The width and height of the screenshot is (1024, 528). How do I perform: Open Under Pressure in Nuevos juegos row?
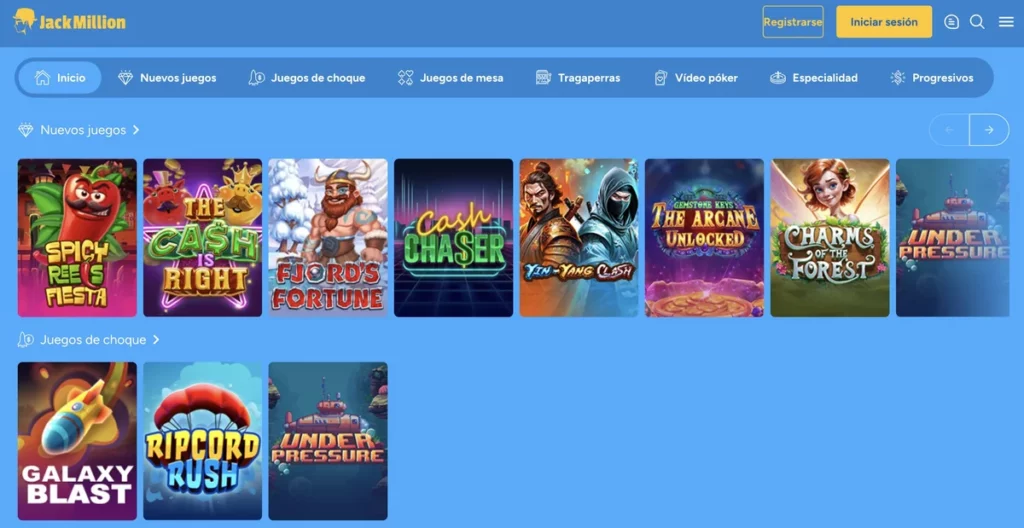point(952,238)
